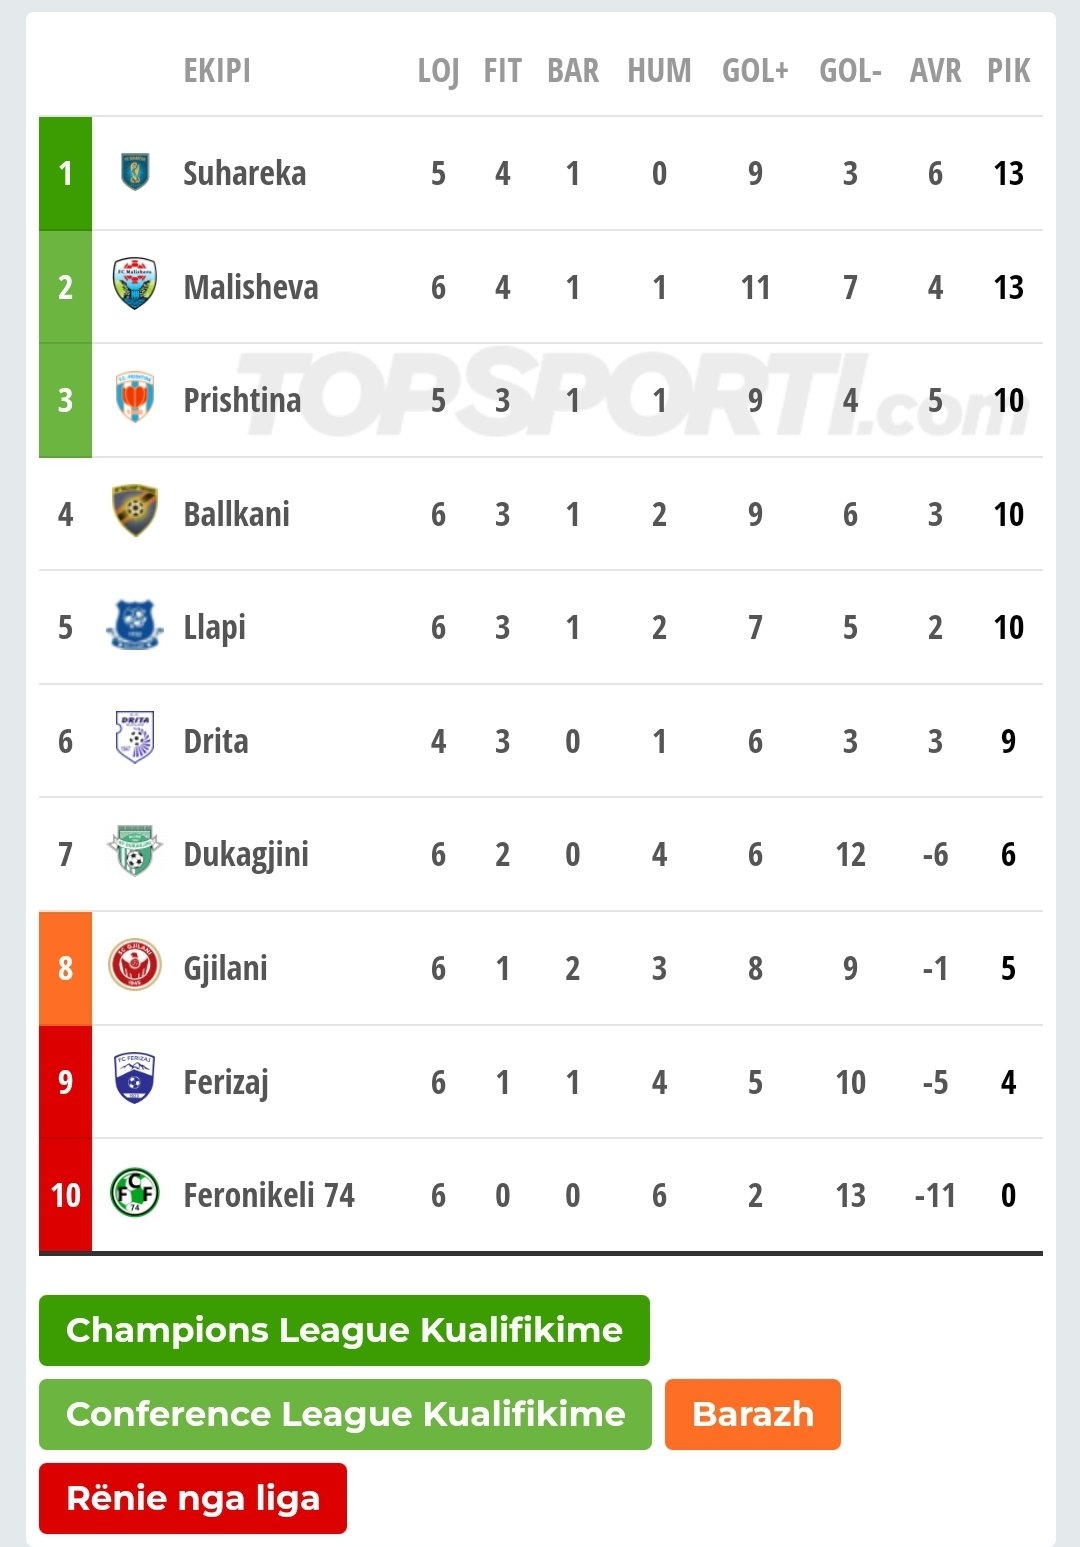Open the Feronikeli 74 team name link

click(269, 1195)
